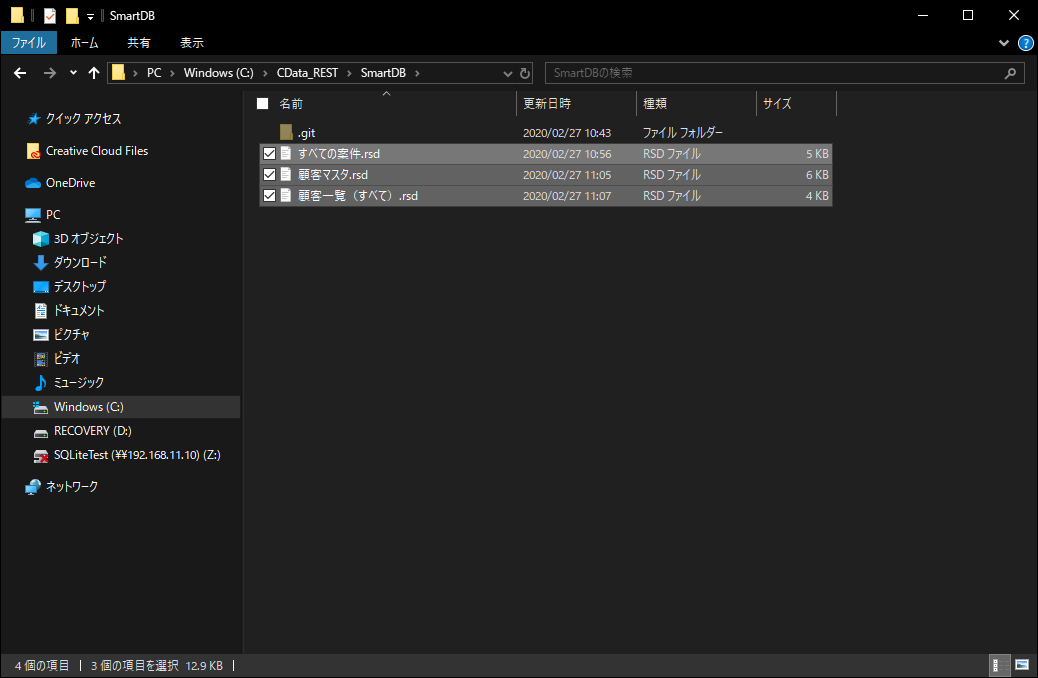This screenshot has width=1038, height=678.
Task: Open the help question mark icon
Action: pyautogui.click(x=1025, y=43)
